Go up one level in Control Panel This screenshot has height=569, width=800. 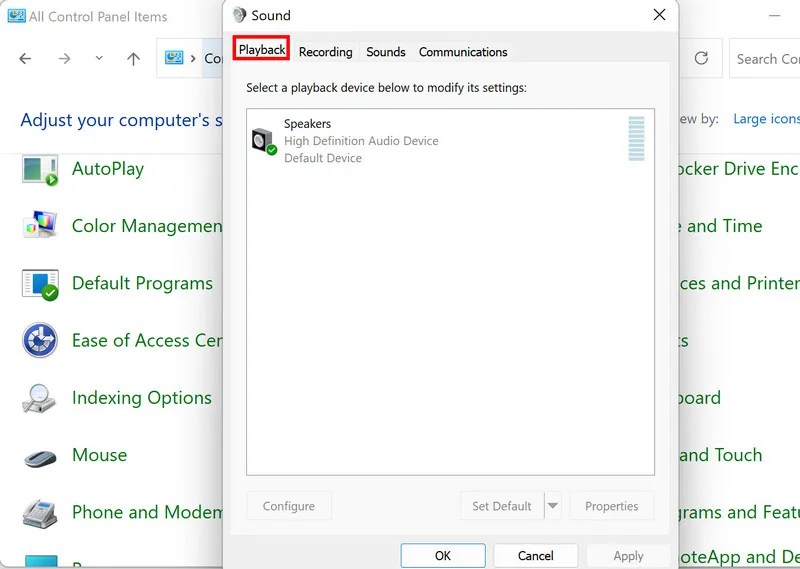click(x=133, y=59)
